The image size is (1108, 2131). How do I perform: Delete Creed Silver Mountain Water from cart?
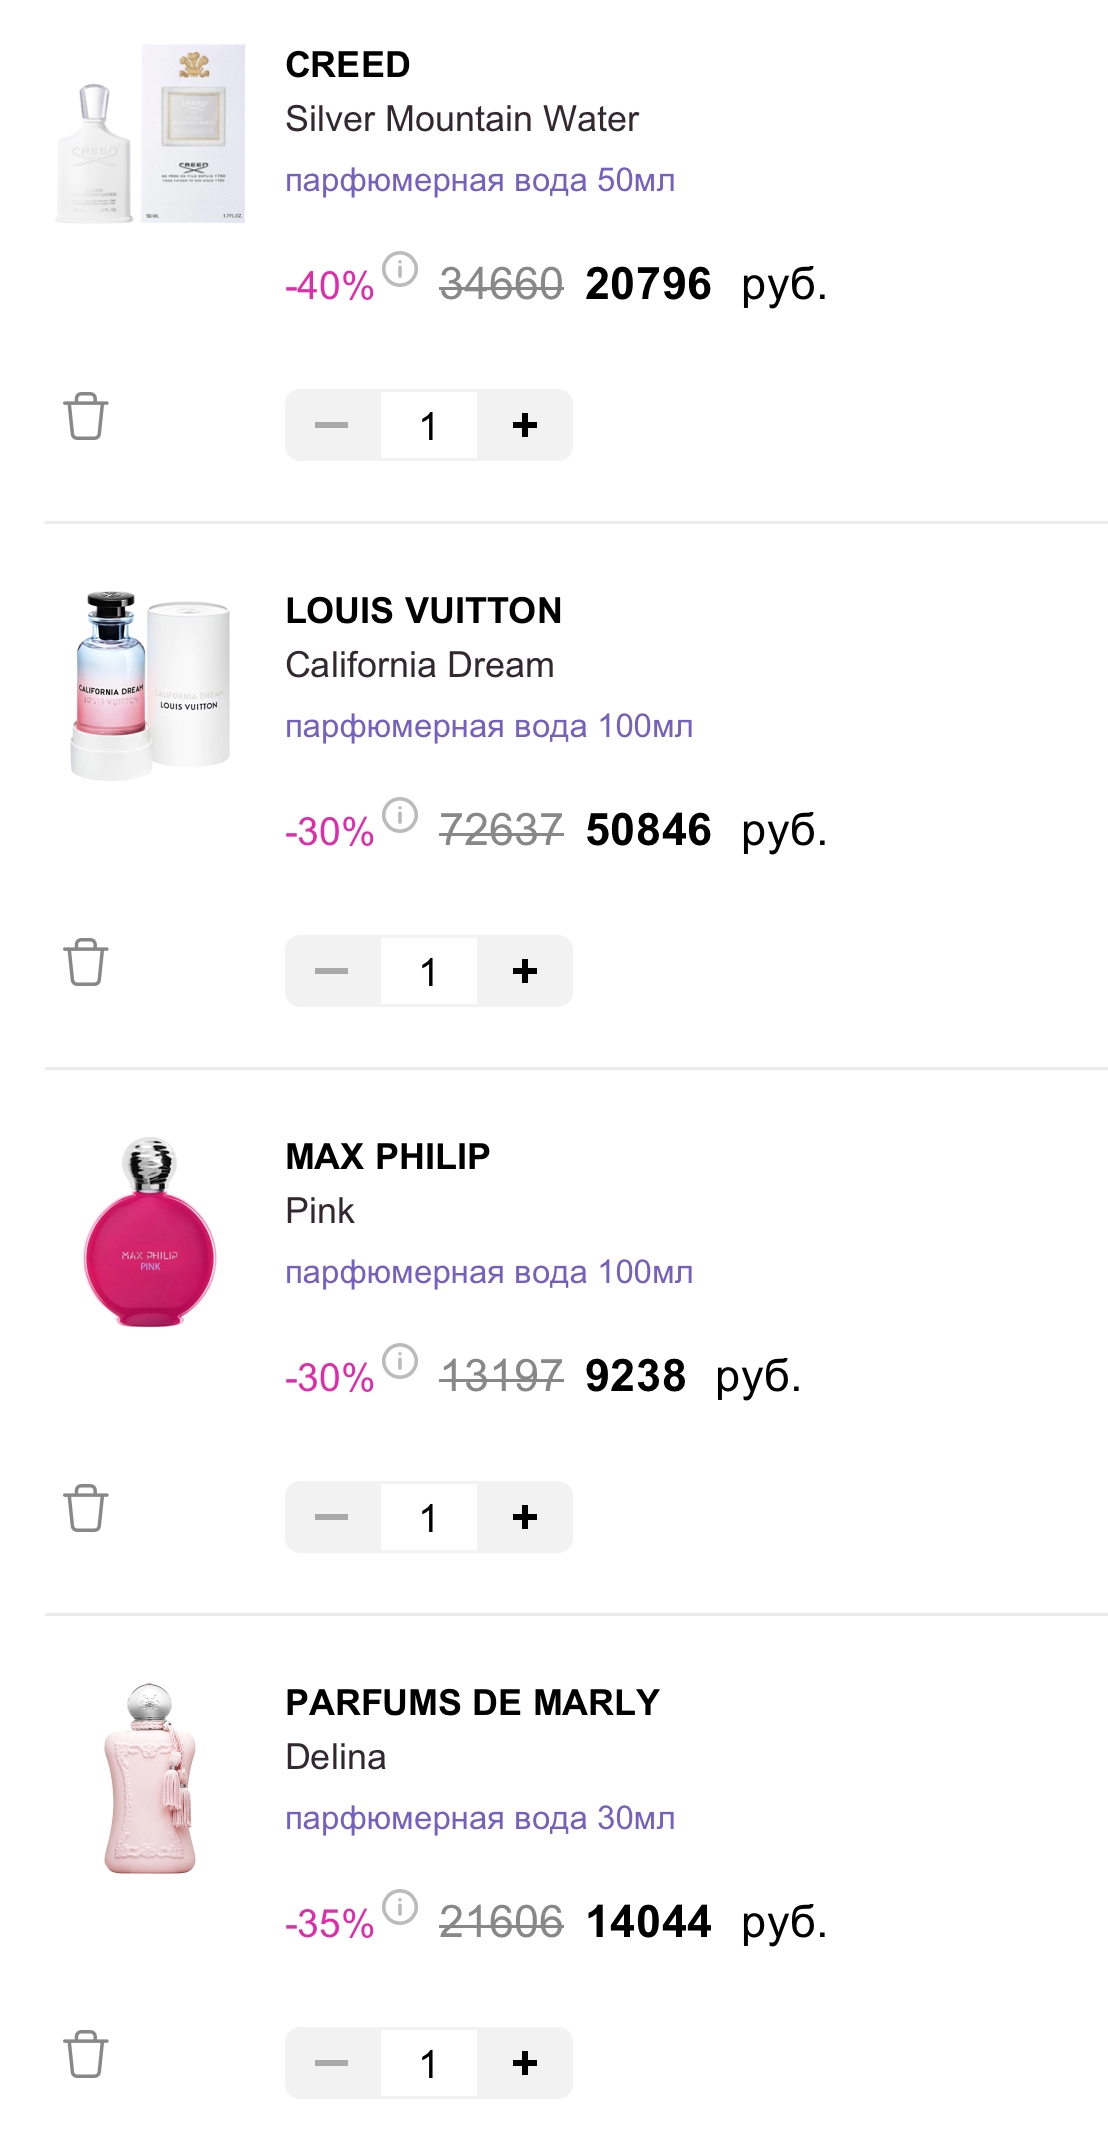86,416
